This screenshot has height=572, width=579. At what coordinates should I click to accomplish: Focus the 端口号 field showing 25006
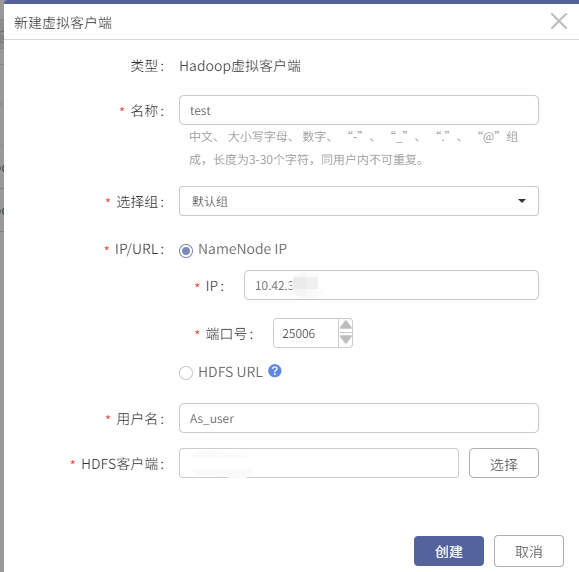pos(306,333)
